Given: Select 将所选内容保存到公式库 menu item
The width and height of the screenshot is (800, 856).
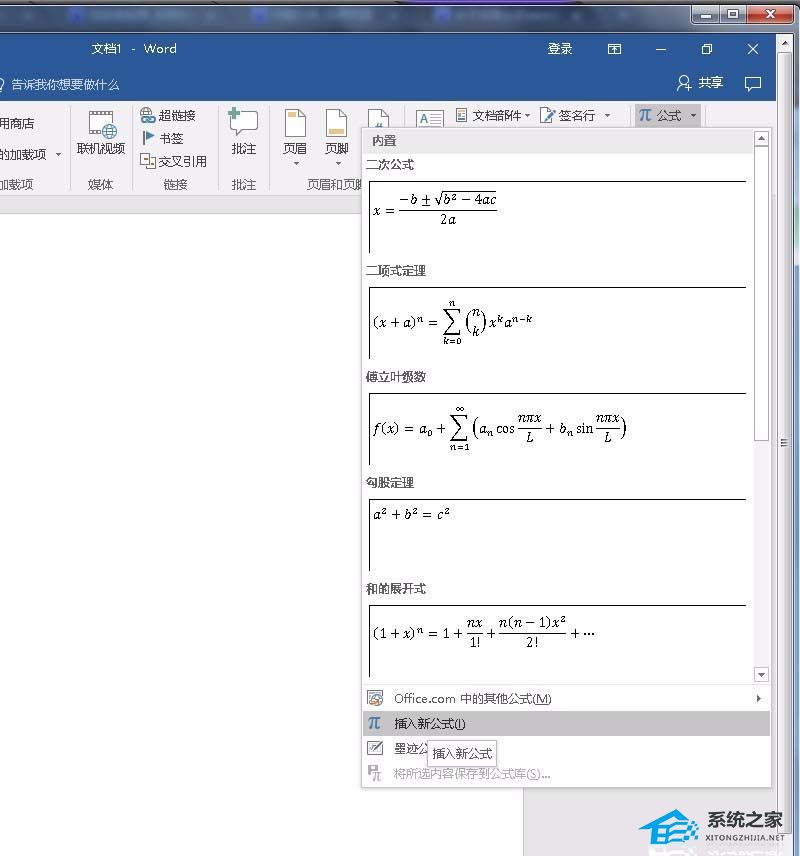Looking at the screenshot, I should [566, 773].
